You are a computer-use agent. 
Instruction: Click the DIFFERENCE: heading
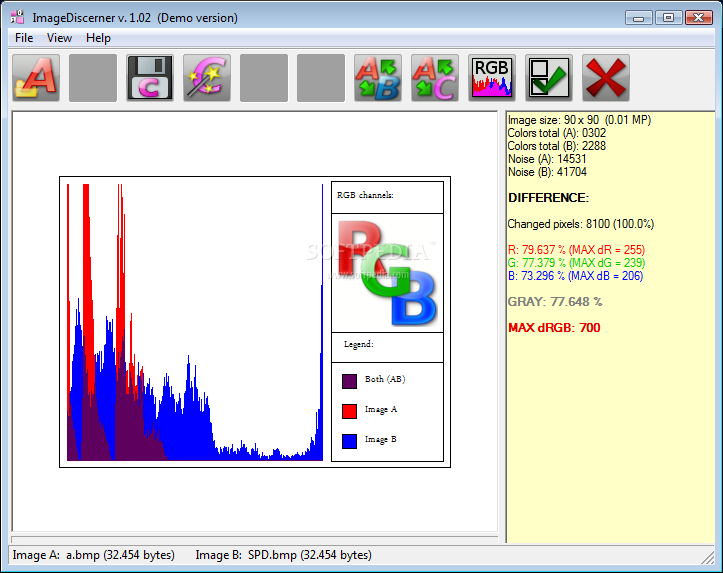point(548,198)
